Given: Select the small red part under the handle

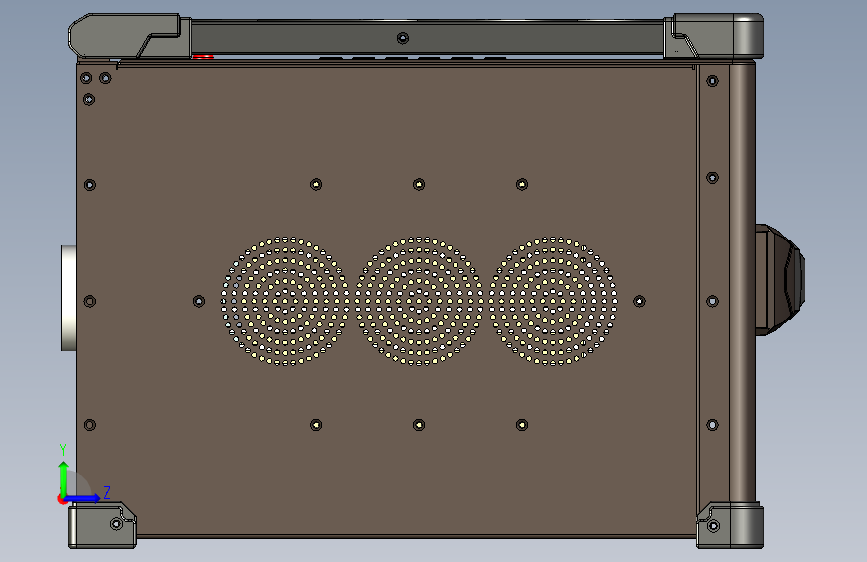Looking at the screenshot, I should (x=203, y=56).
